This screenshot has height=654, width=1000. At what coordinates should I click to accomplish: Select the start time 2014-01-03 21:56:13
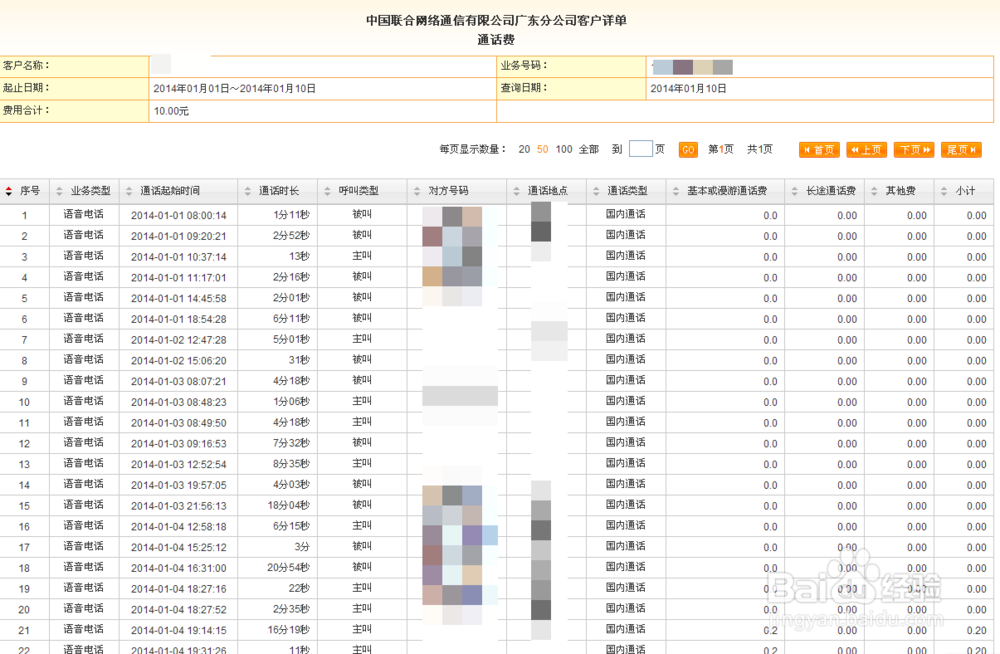[x=179, y=506]
